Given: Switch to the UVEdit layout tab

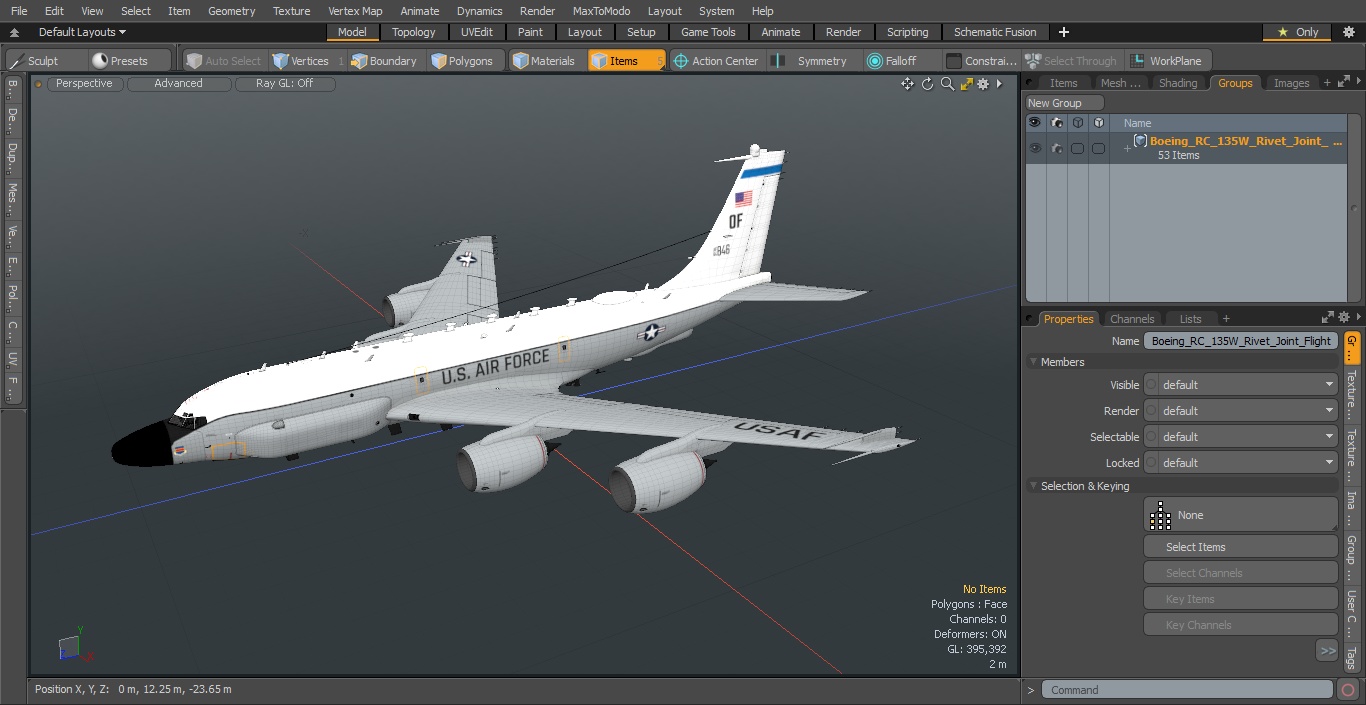Looking at the screenshot, I should (x=476, y=32).
